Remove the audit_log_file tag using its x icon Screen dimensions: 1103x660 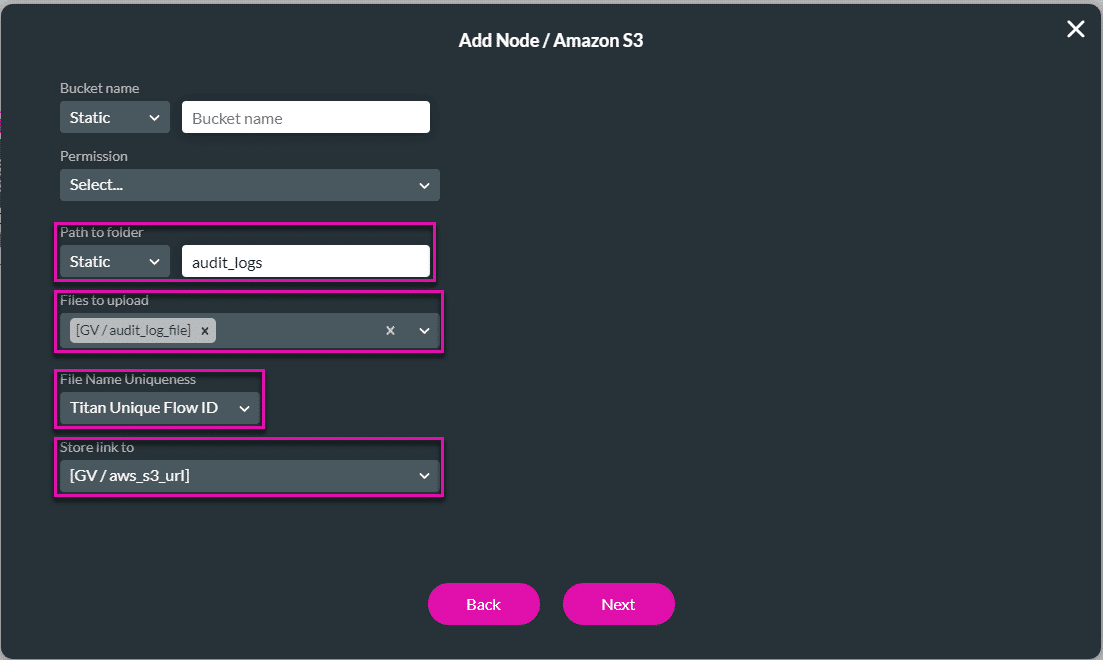pyautogui.click(x=205, y=330)
